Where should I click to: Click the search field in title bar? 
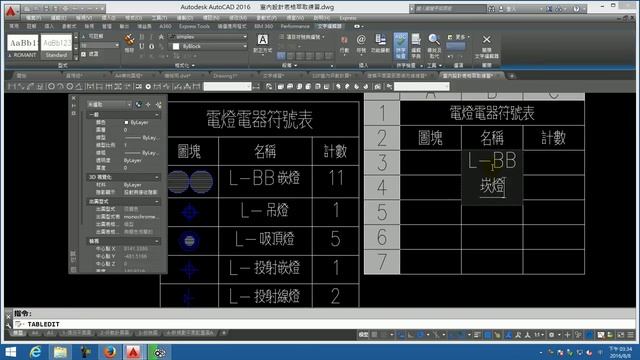tap(451, 9)
